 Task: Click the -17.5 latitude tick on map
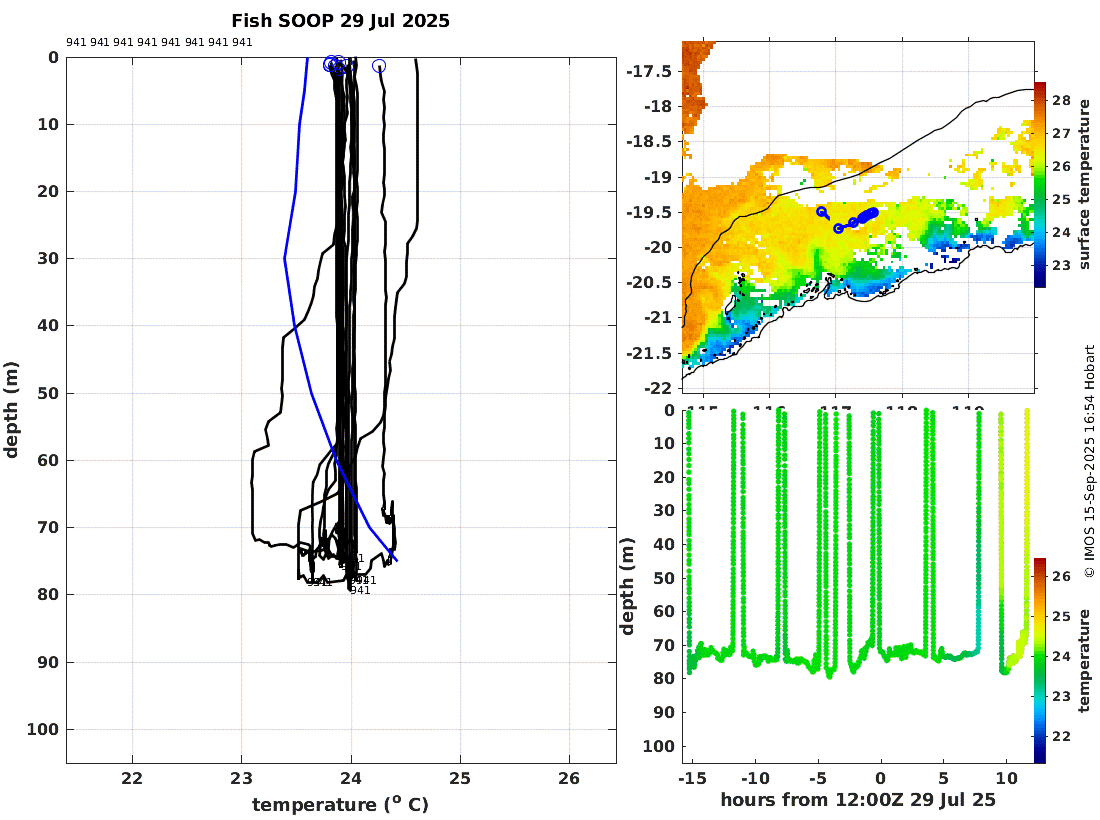pyautogui.click(x=649, y=72)
